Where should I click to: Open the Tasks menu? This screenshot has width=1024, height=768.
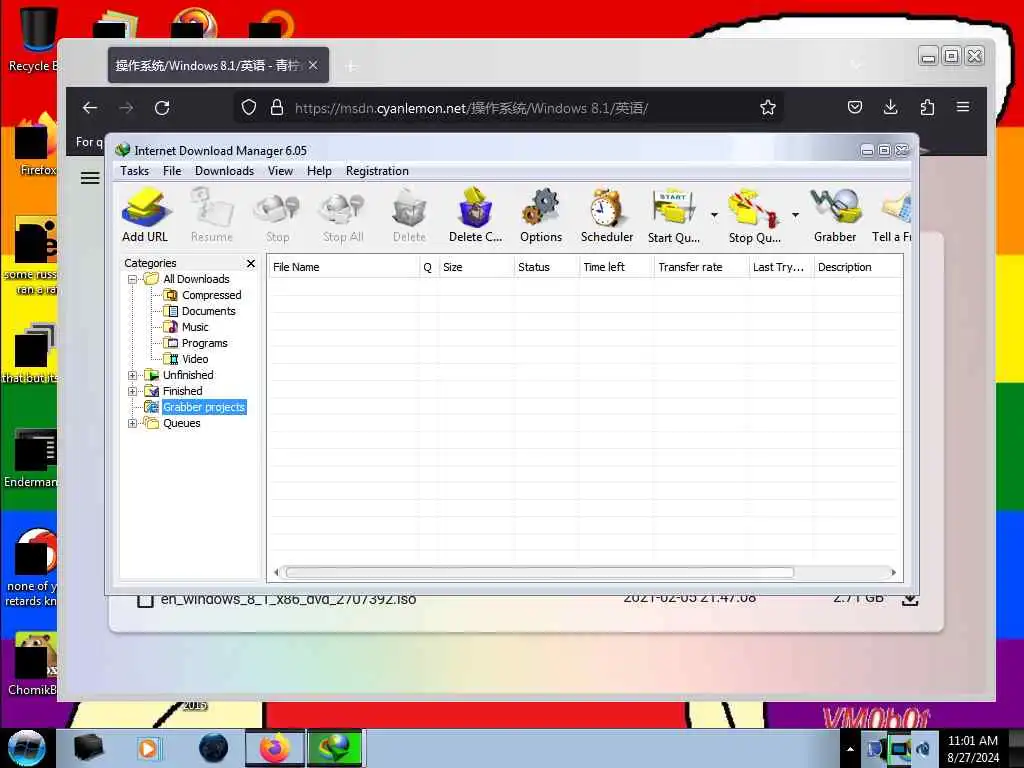[x=135, y=171]
